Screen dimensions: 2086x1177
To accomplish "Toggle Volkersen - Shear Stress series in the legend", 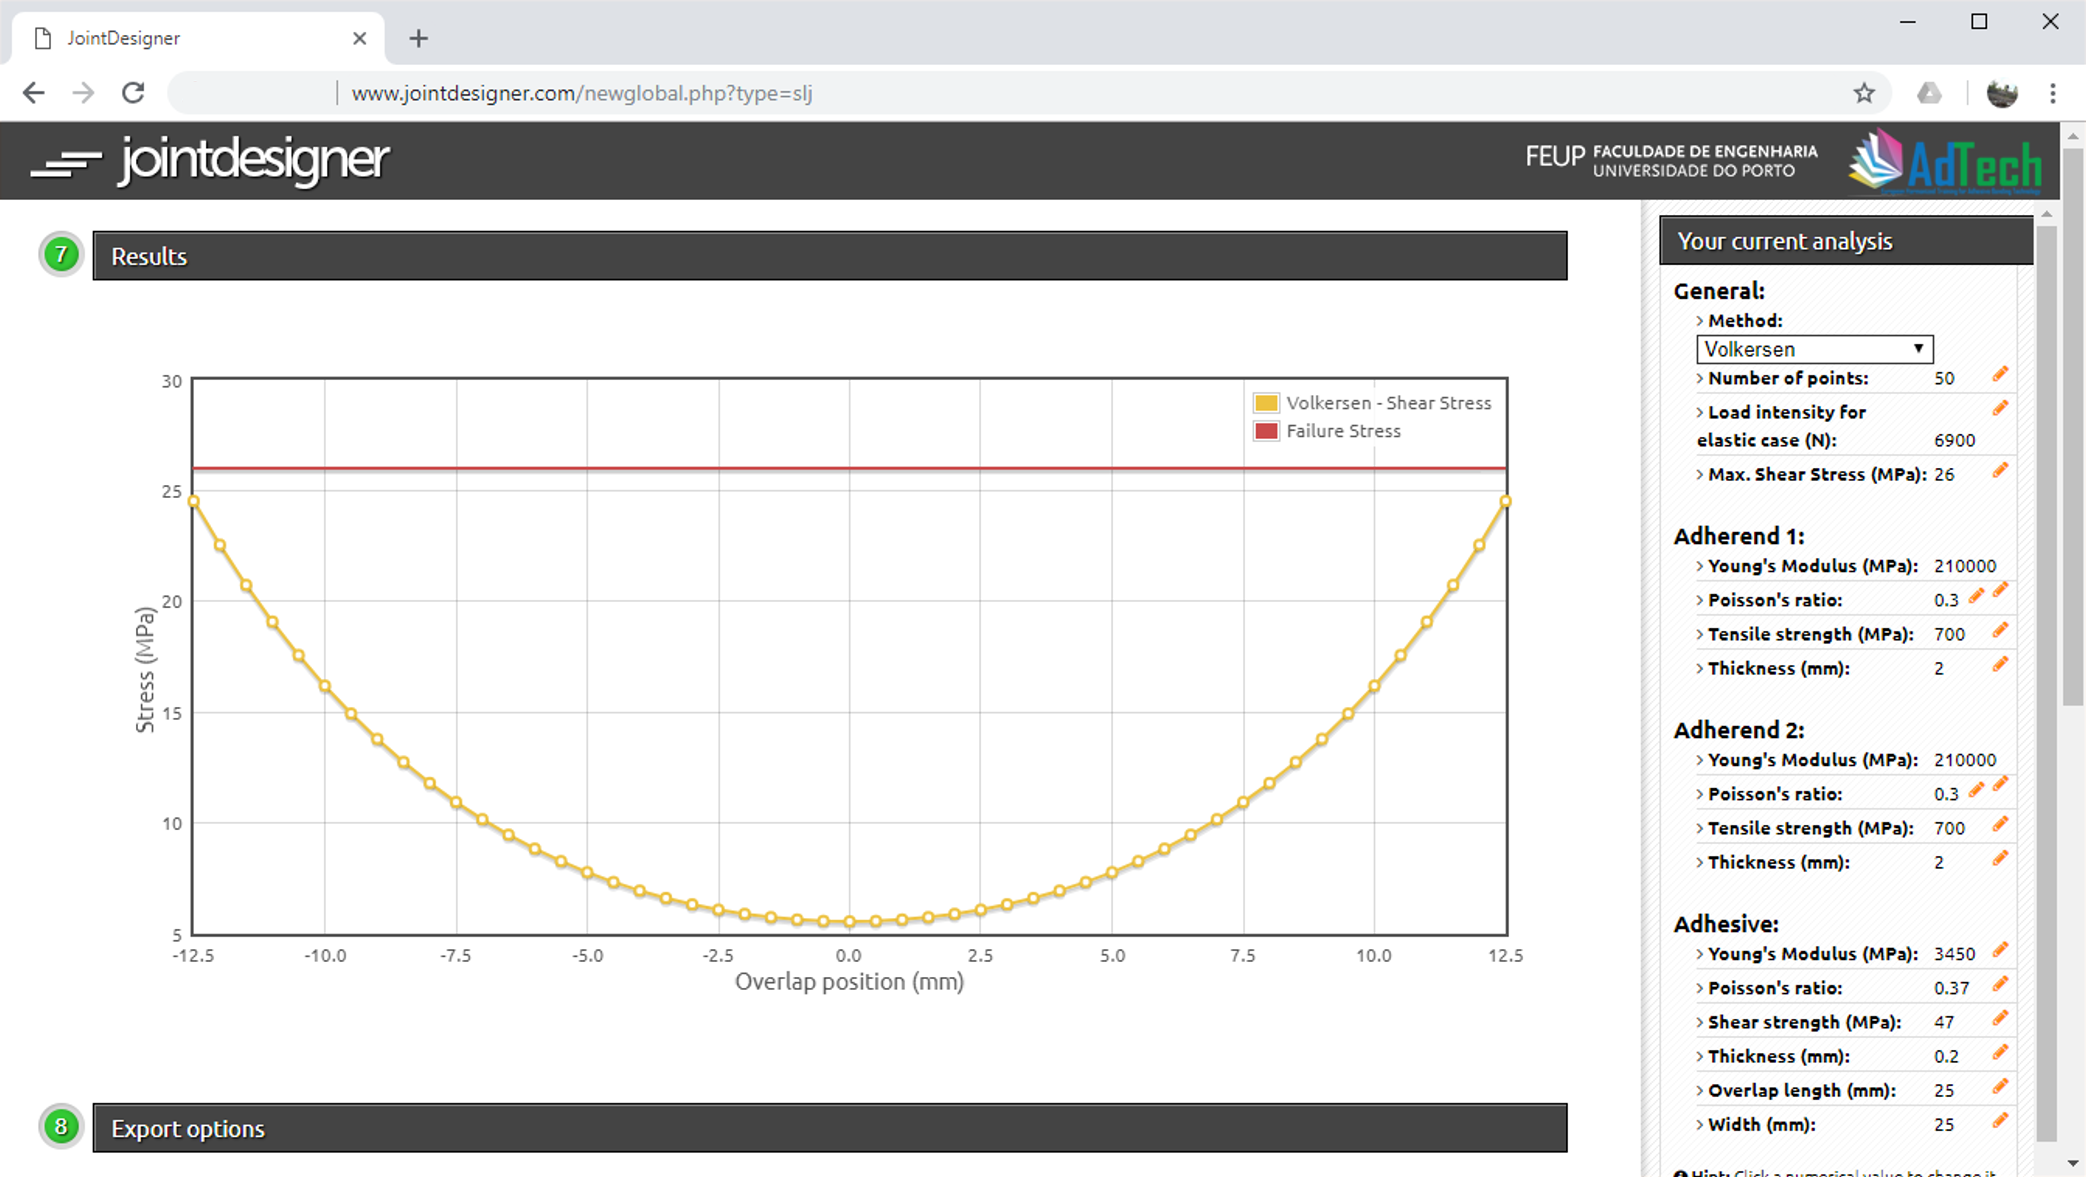I will tap(1388, 403).
